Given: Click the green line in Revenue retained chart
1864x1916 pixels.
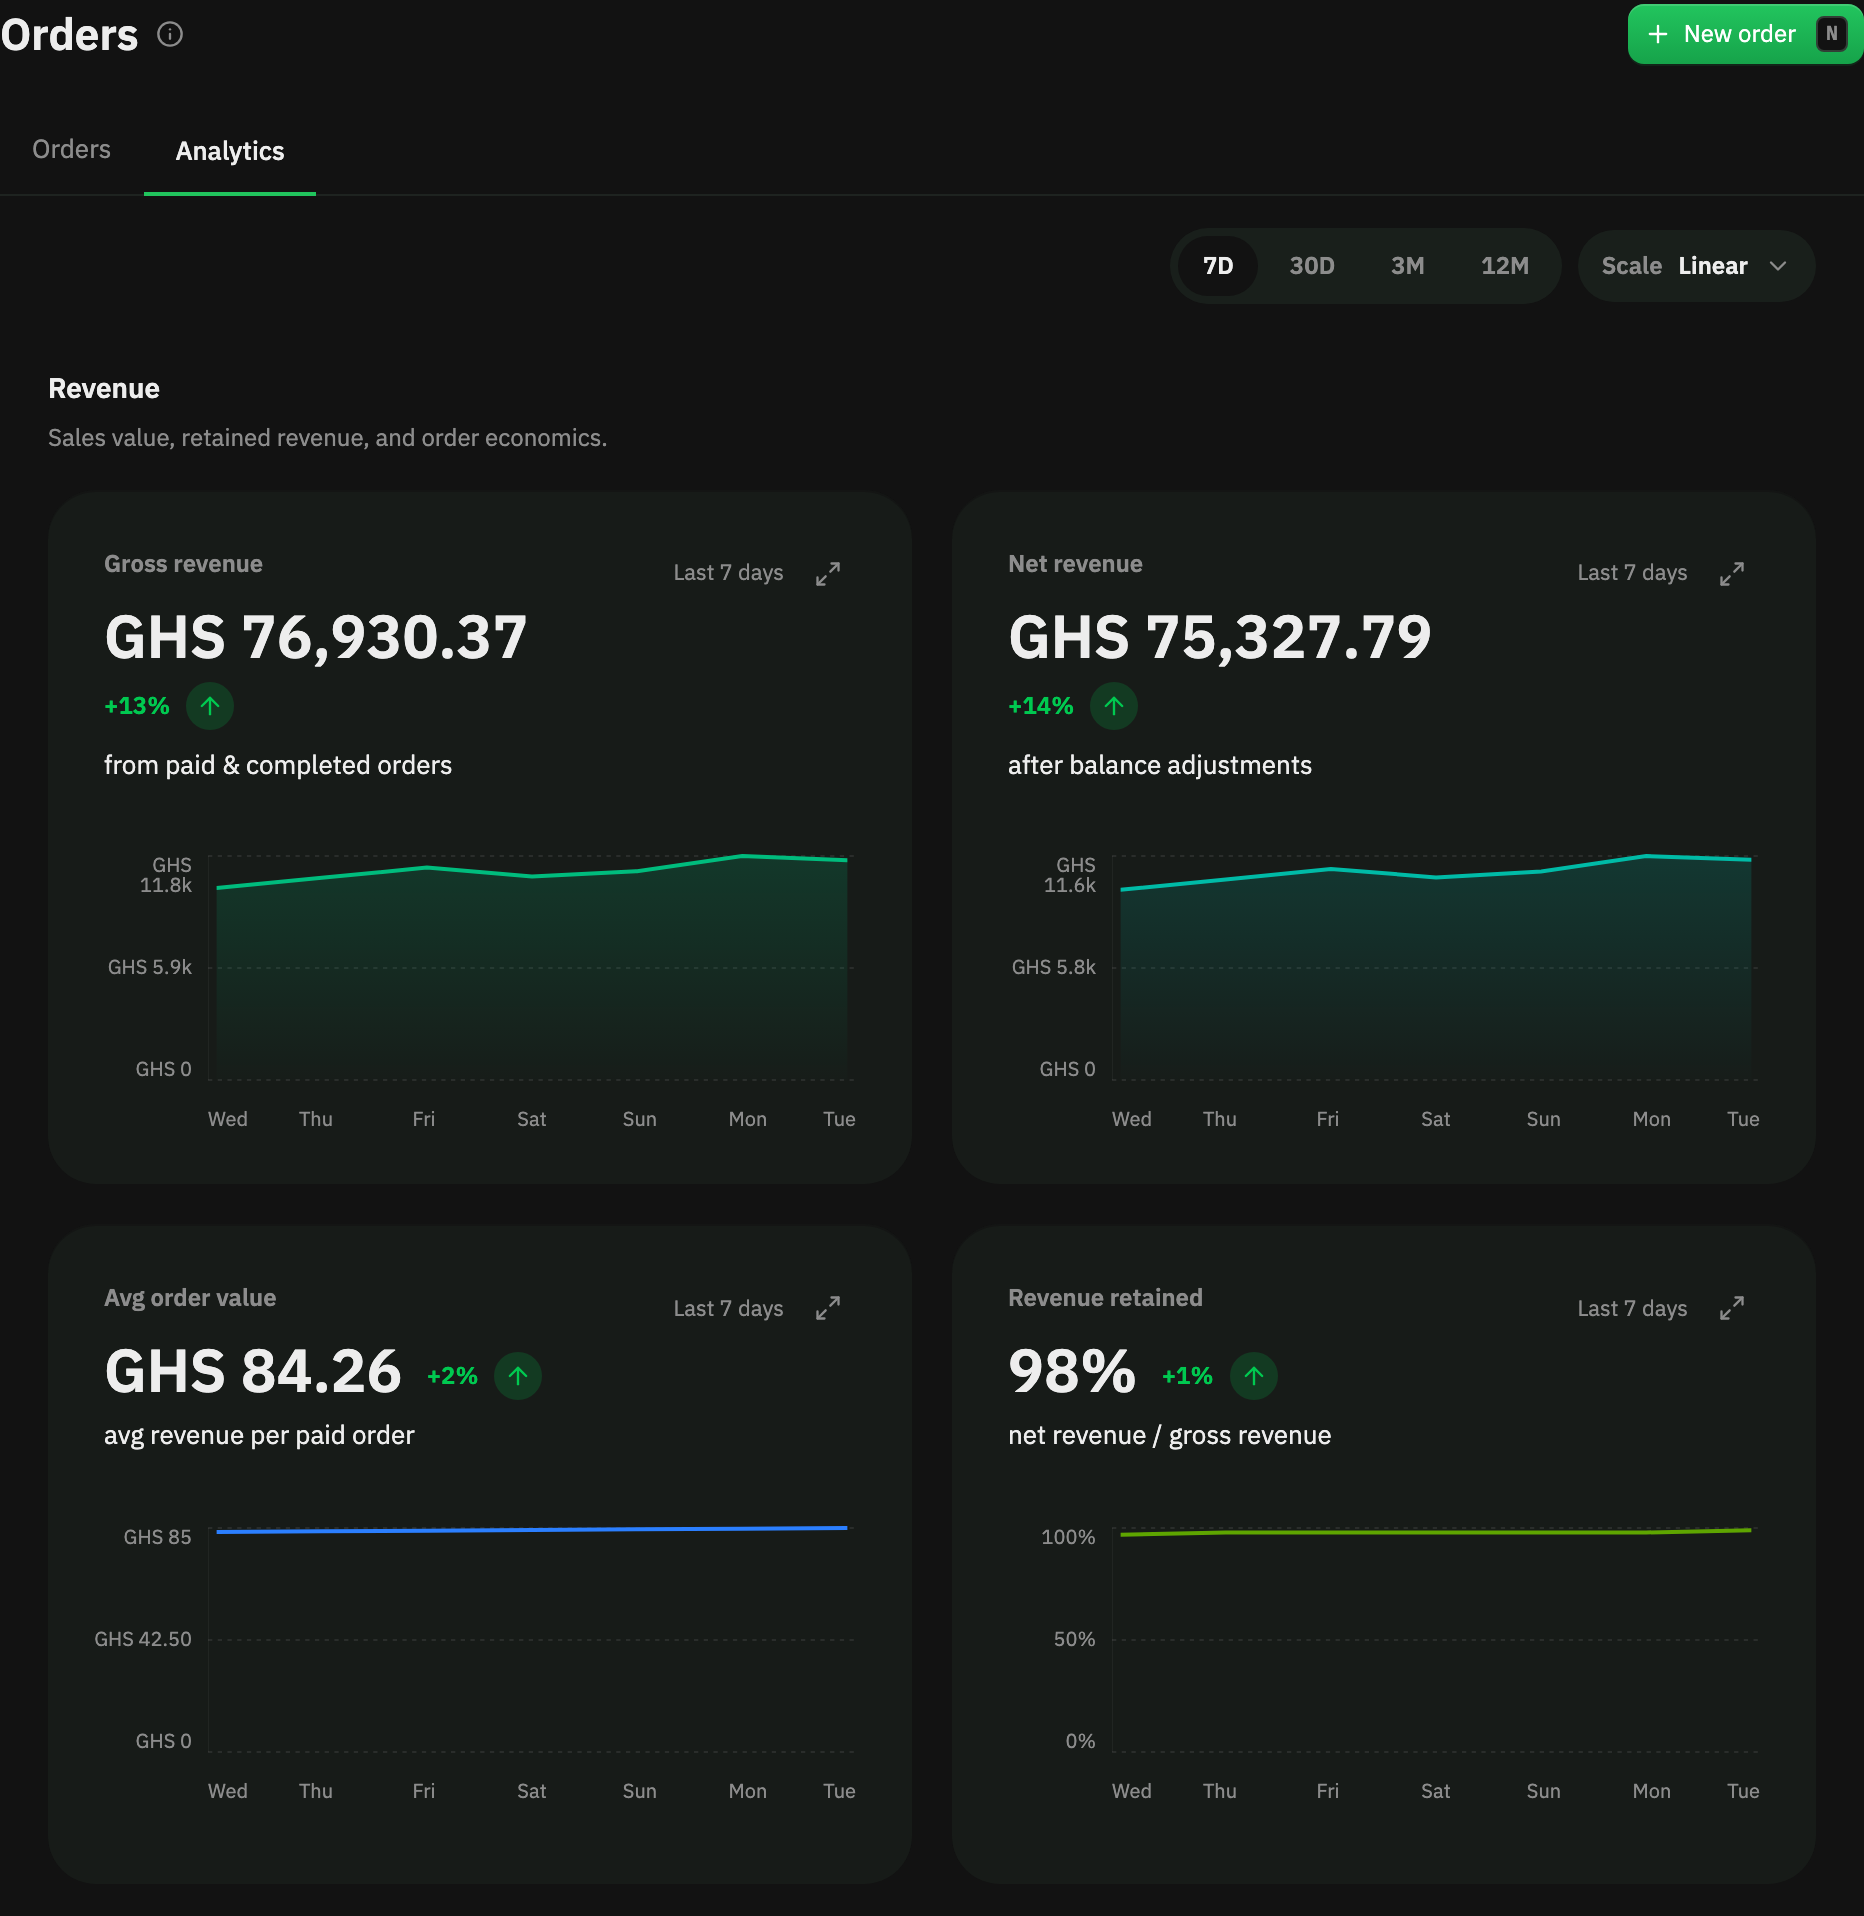Looking at the screenshot, I should pos(1436,1532).
